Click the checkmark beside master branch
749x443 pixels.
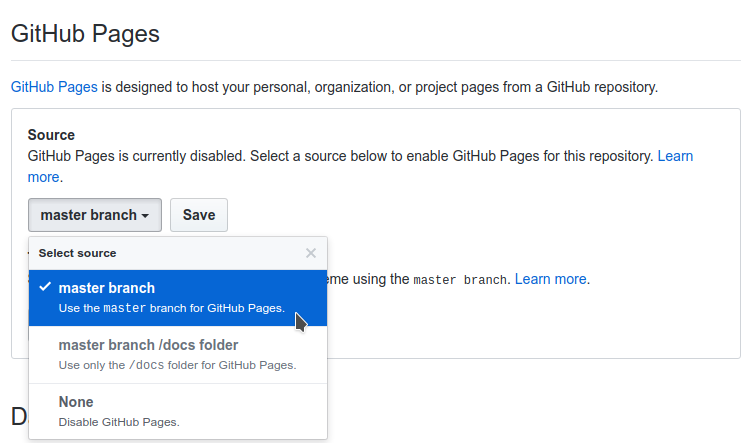click(x=45, y=287)
